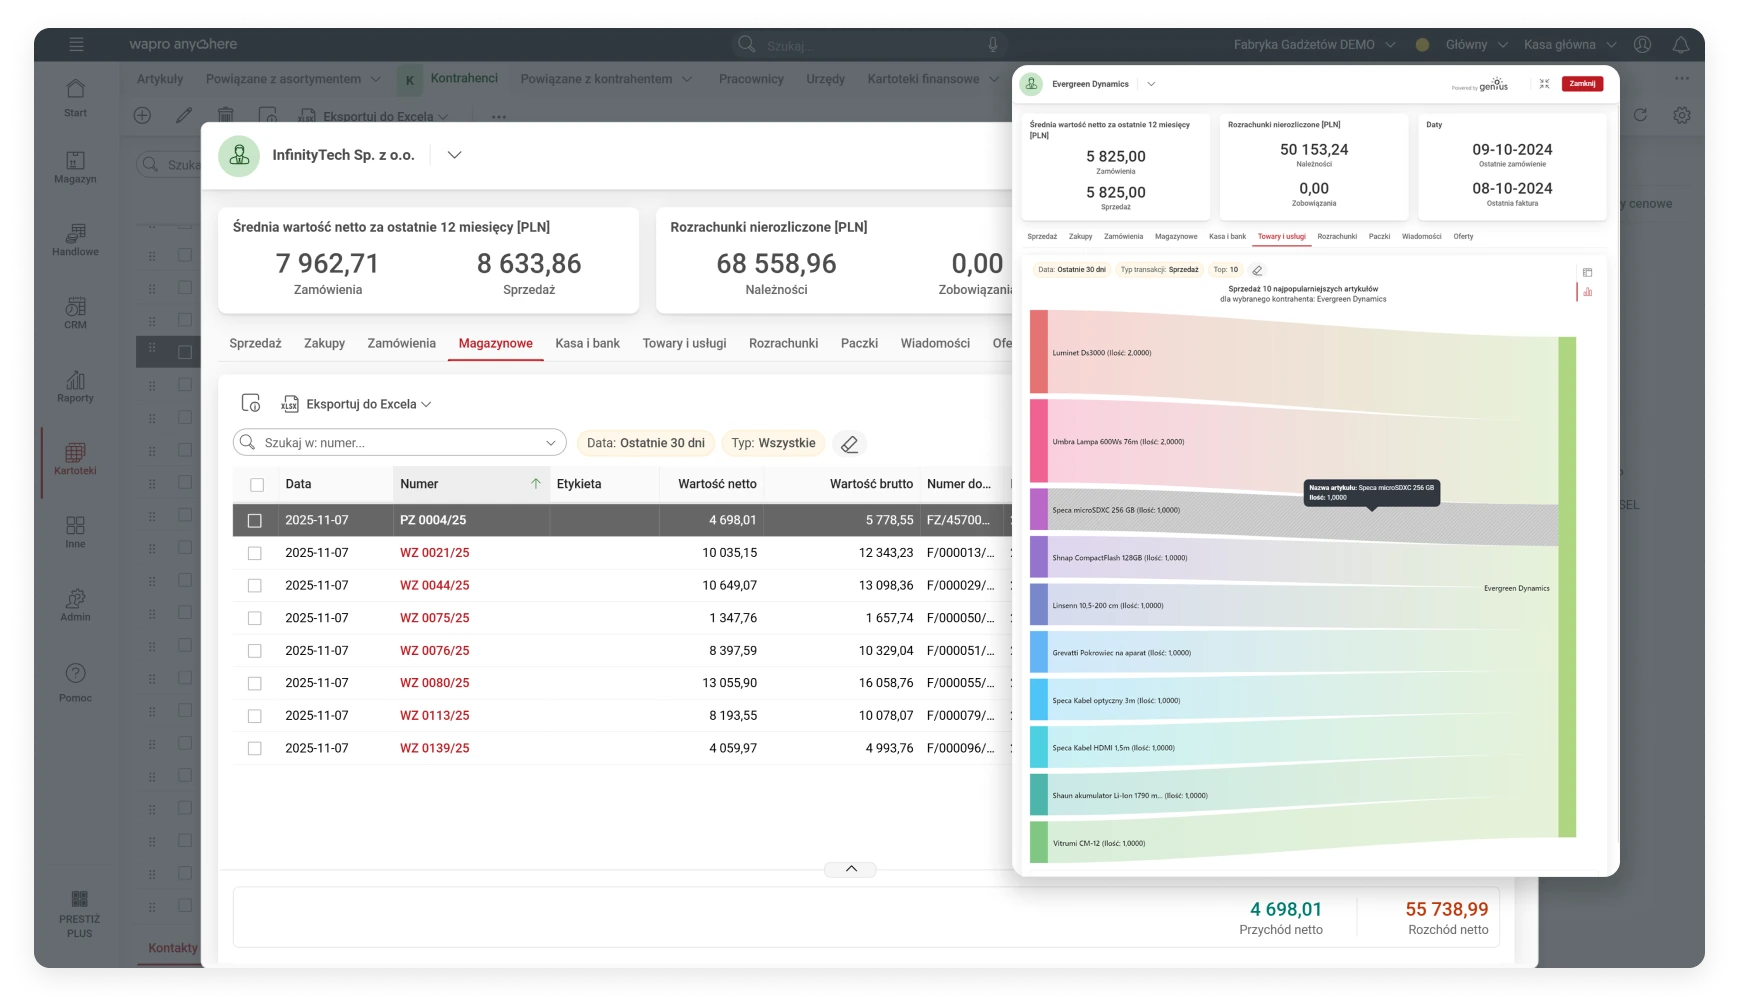Tick the checkbox for PZ 0004/25

(x=255, y=521)
